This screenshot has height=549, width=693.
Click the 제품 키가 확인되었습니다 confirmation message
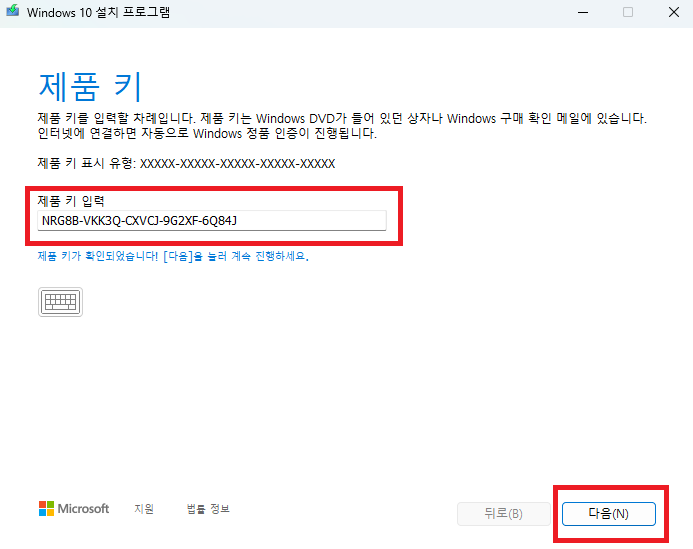173,256
